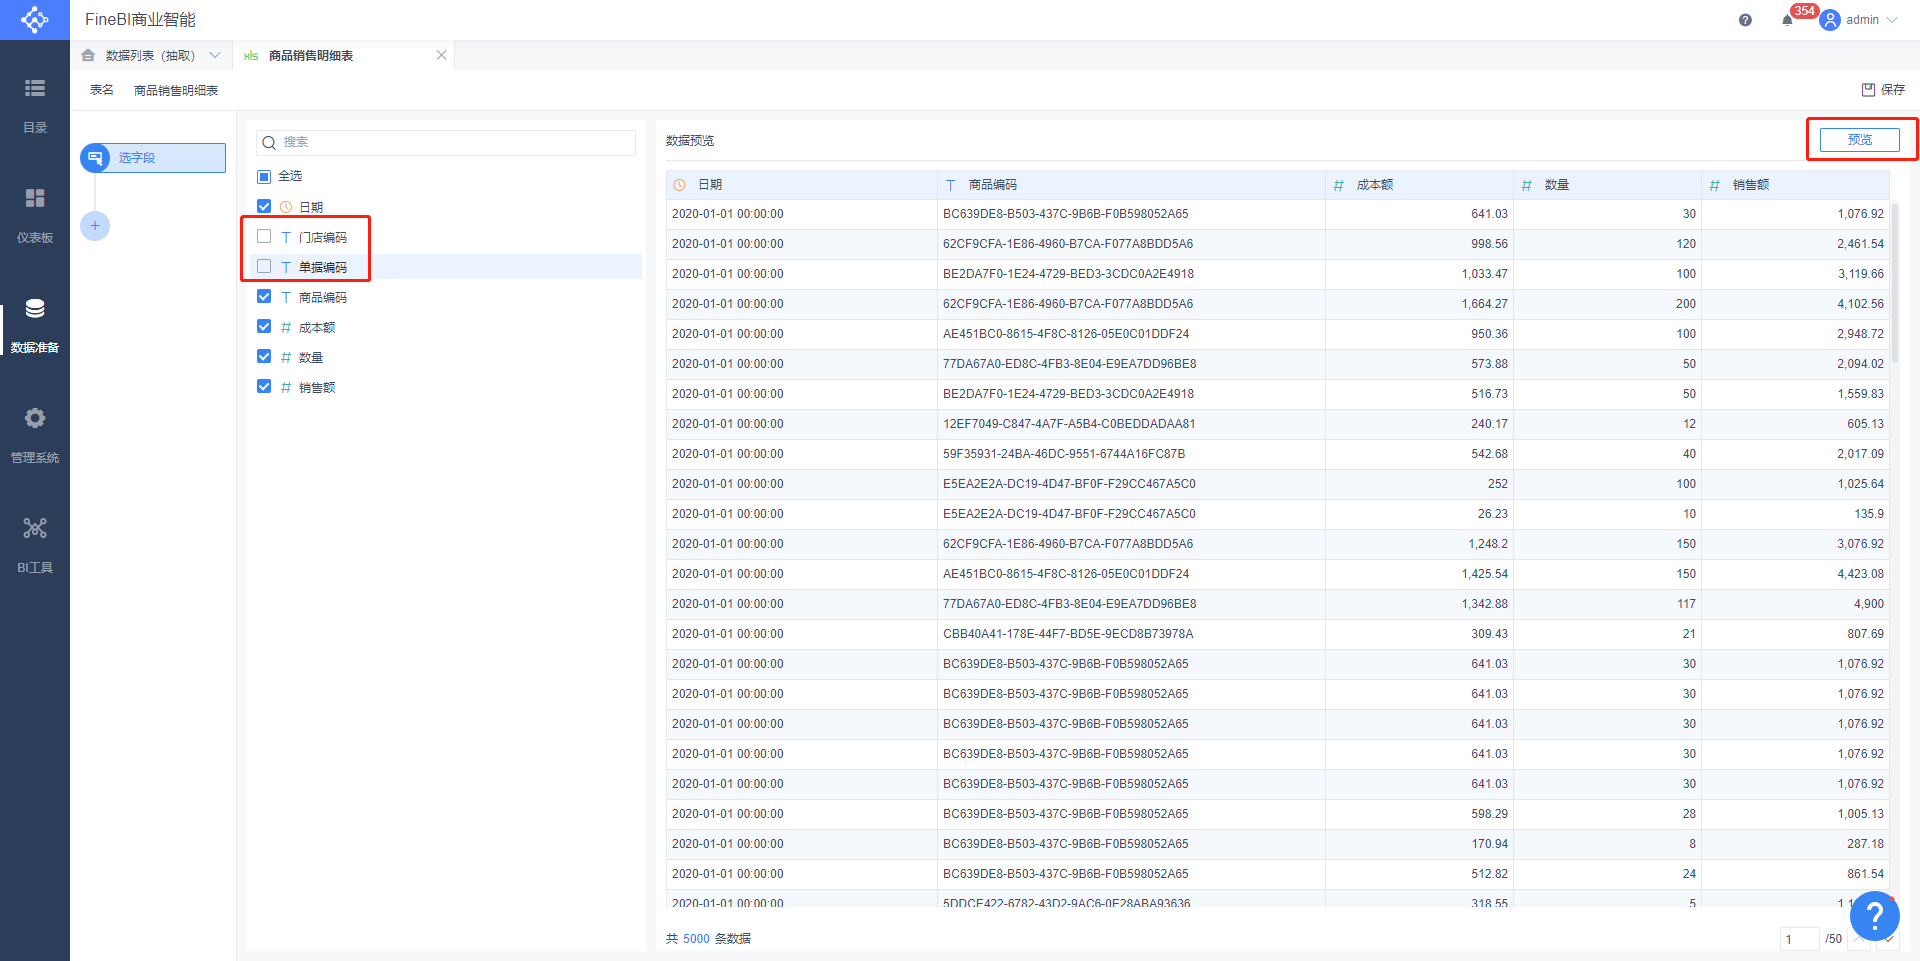Open the 目录 directory sidebar section
Image resolution: width=1920 pixels, height=961 pixels.
[35, 105]
